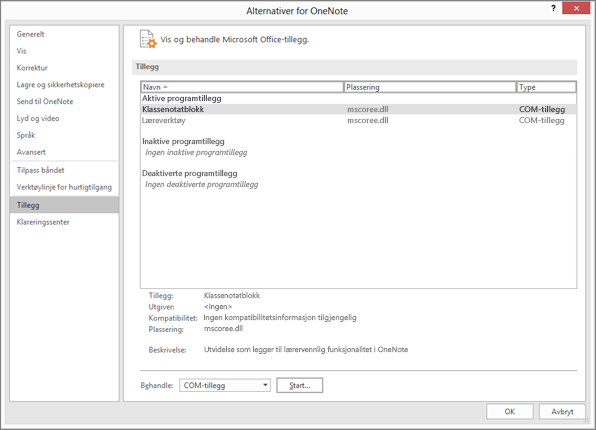Image resolution: width=596 pixels, height=430 pixels.
Task: Sort add-ins by Type column header
Action: 546,87
